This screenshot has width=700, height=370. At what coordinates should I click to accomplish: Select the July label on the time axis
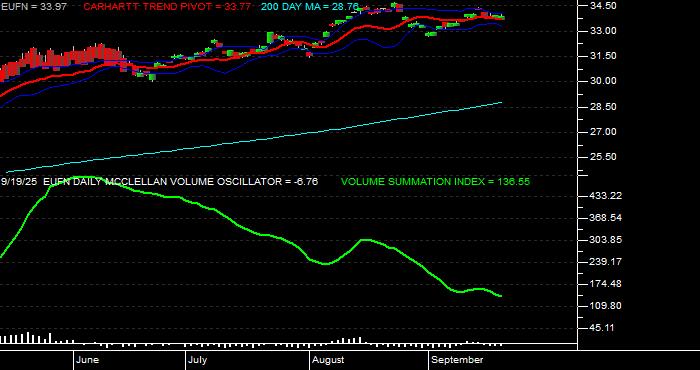coord(197,360)
